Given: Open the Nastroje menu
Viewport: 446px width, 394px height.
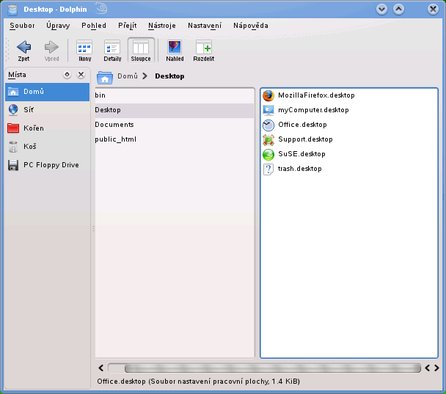Looking at the screenshot, I should [162, 26].
